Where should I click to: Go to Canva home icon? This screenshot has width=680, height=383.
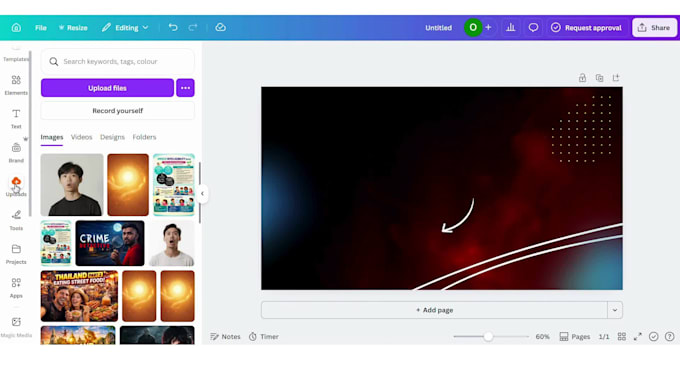click(16, 28)
